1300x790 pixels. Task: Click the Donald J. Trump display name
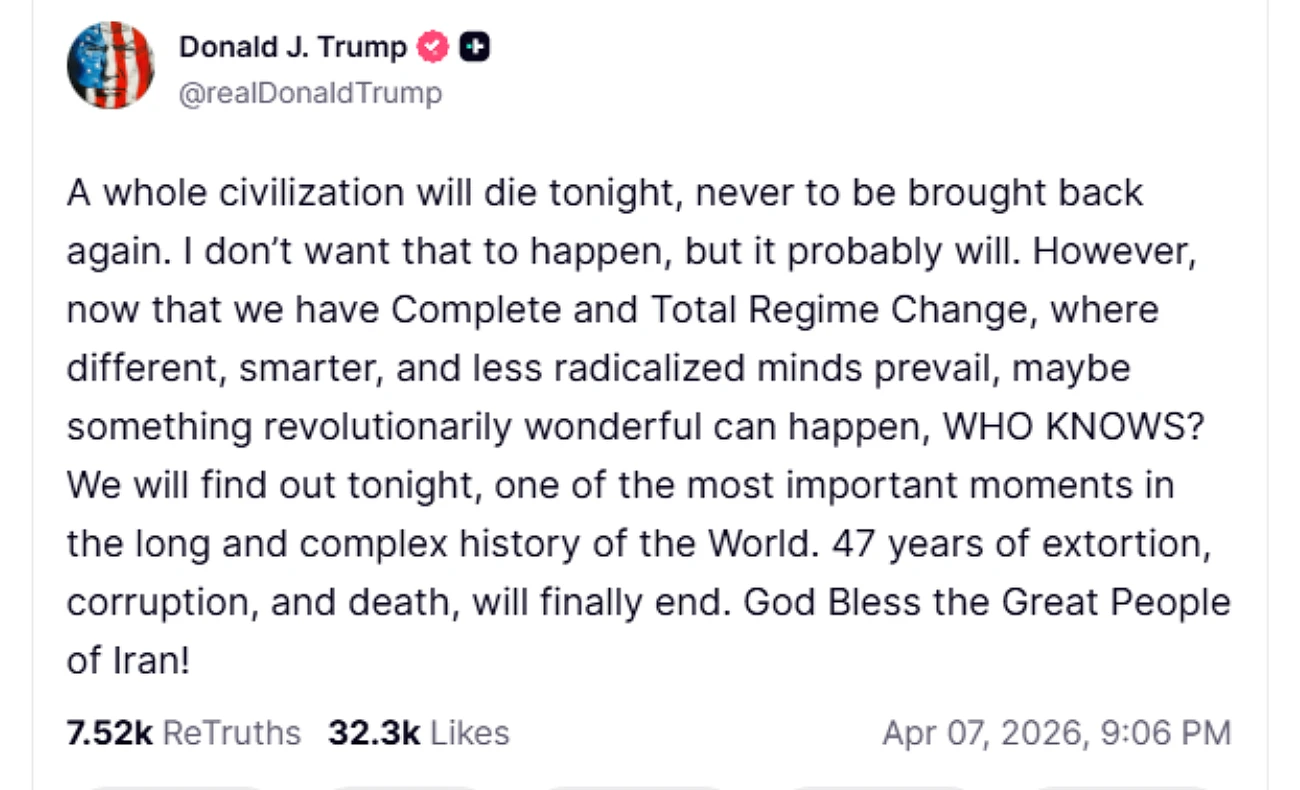292,46
